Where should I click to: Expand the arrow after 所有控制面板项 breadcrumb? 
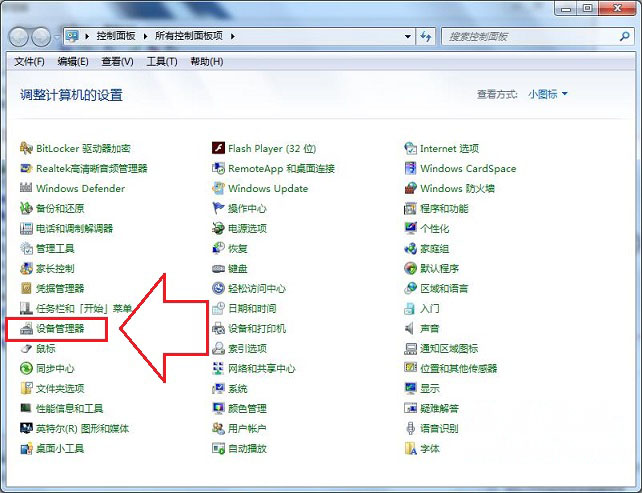[x=233, y=36]
